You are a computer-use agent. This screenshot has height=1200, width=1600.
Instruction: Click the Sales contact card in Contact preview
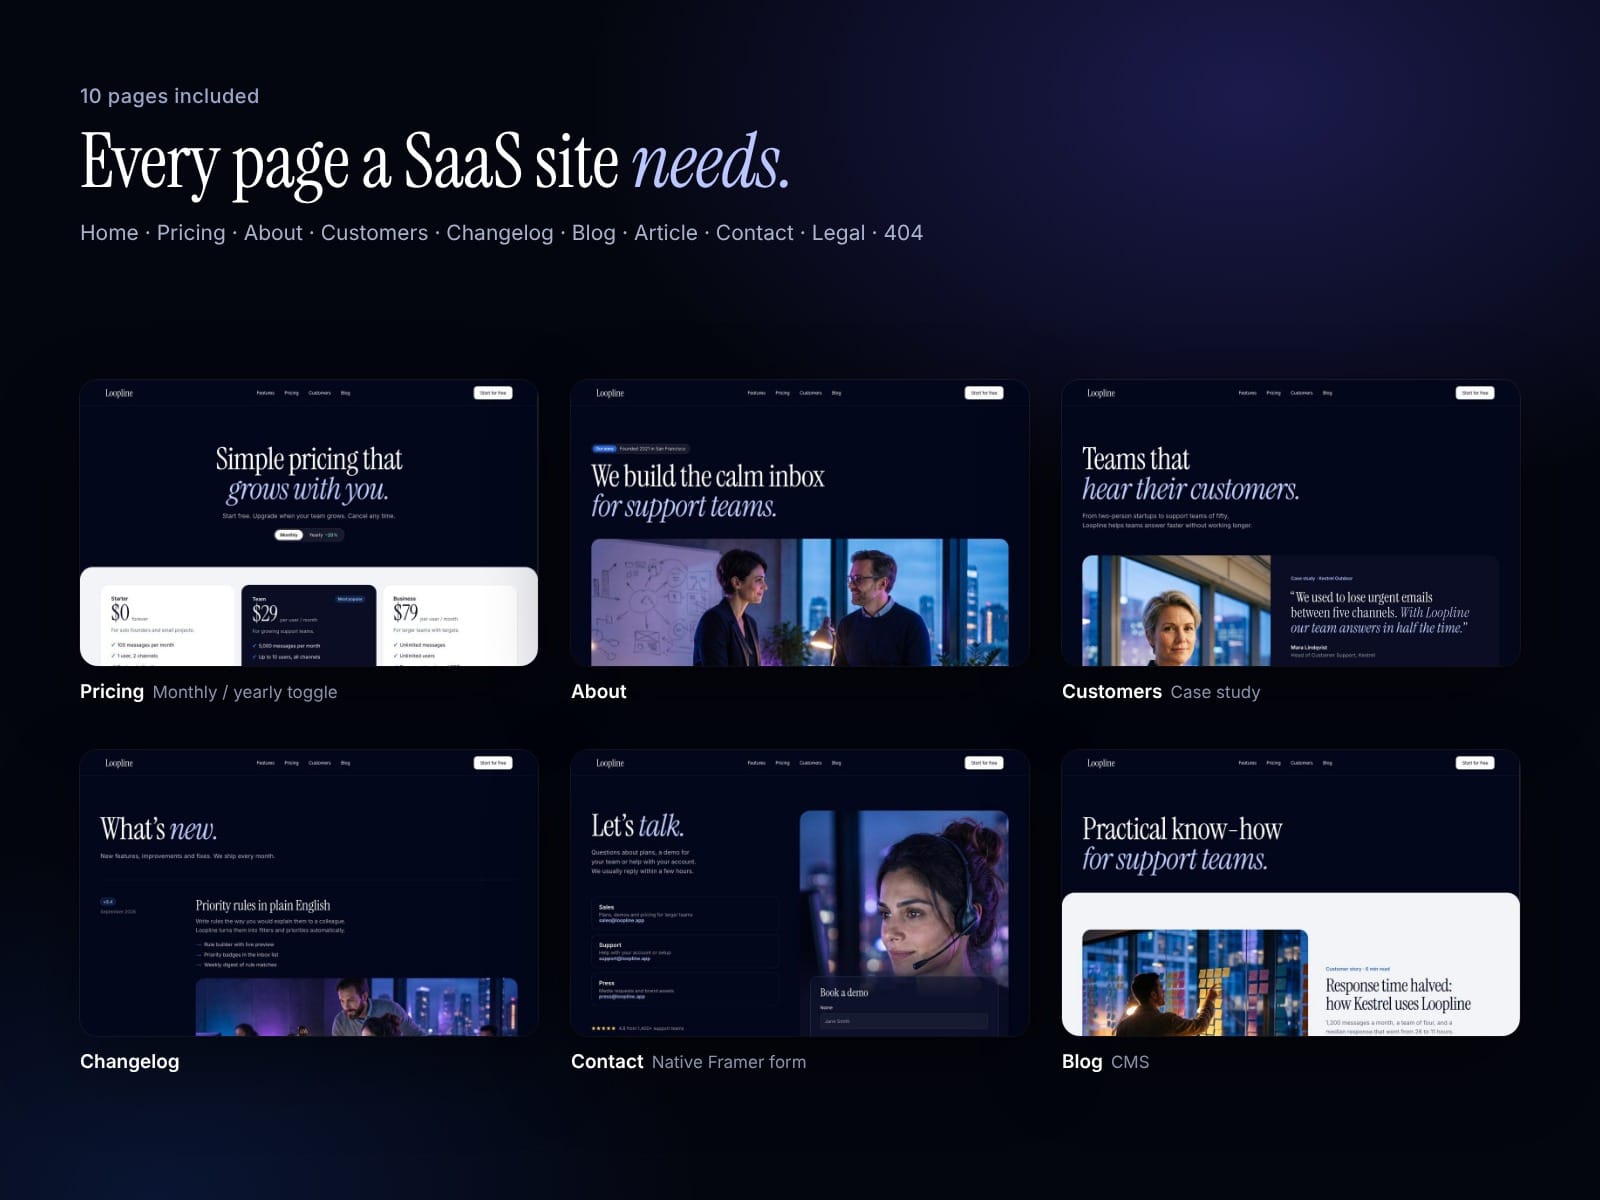[685, 914]
